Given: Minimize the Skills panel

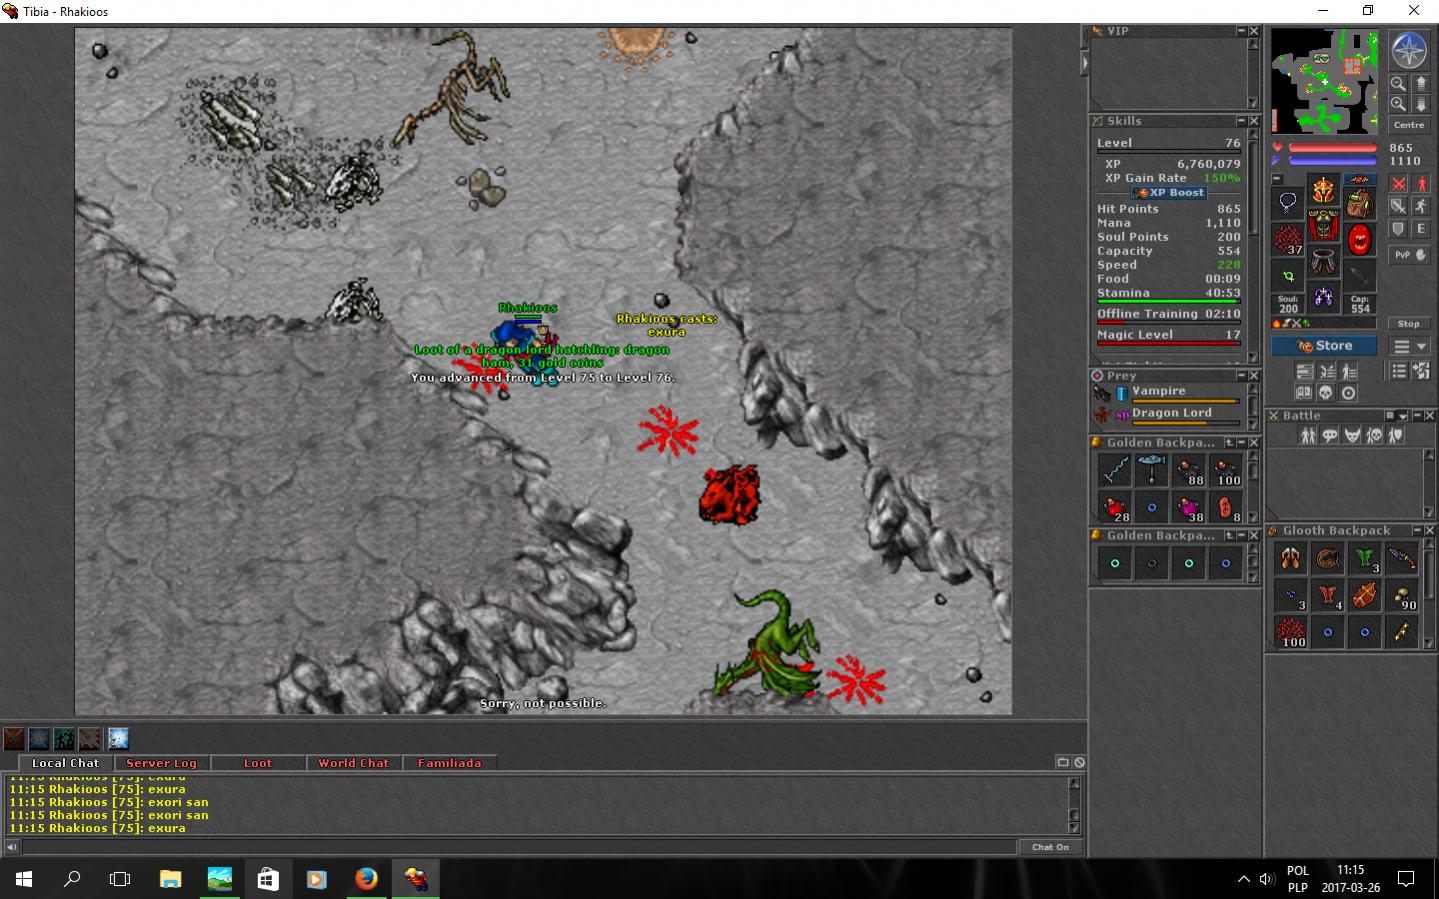Looking at the screenshot, I should pyautogui.click(x=1241, y=120).
